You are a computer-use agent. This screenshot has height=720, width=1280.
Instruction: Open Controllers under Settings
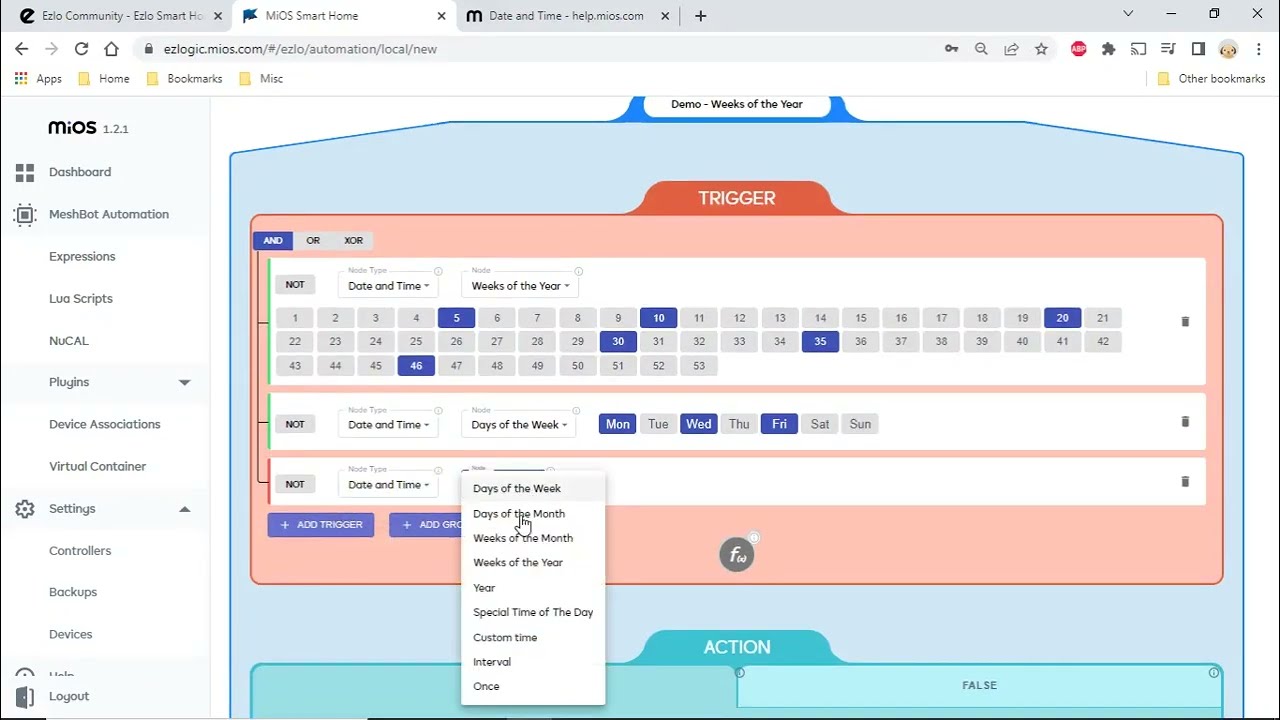(80, 550)
